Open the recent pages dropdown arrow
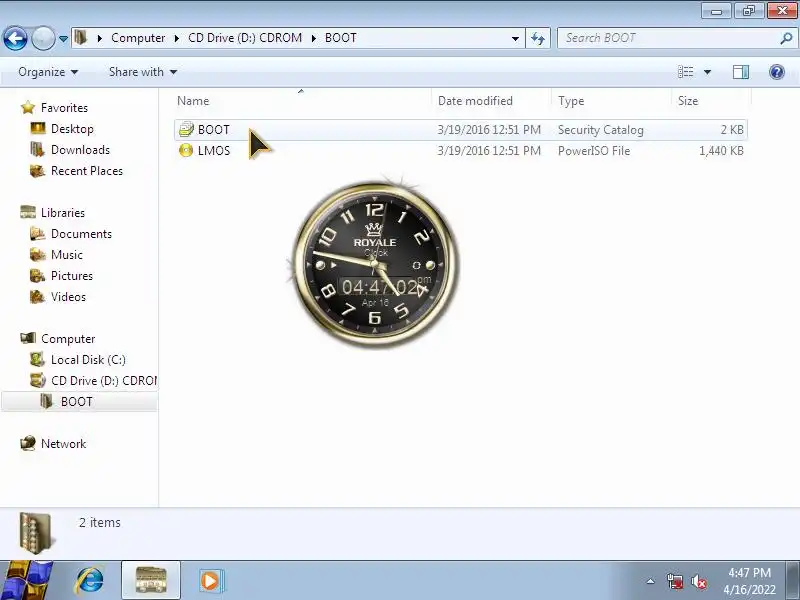Viewport: 800px width, 600px height. click(63, 38)
